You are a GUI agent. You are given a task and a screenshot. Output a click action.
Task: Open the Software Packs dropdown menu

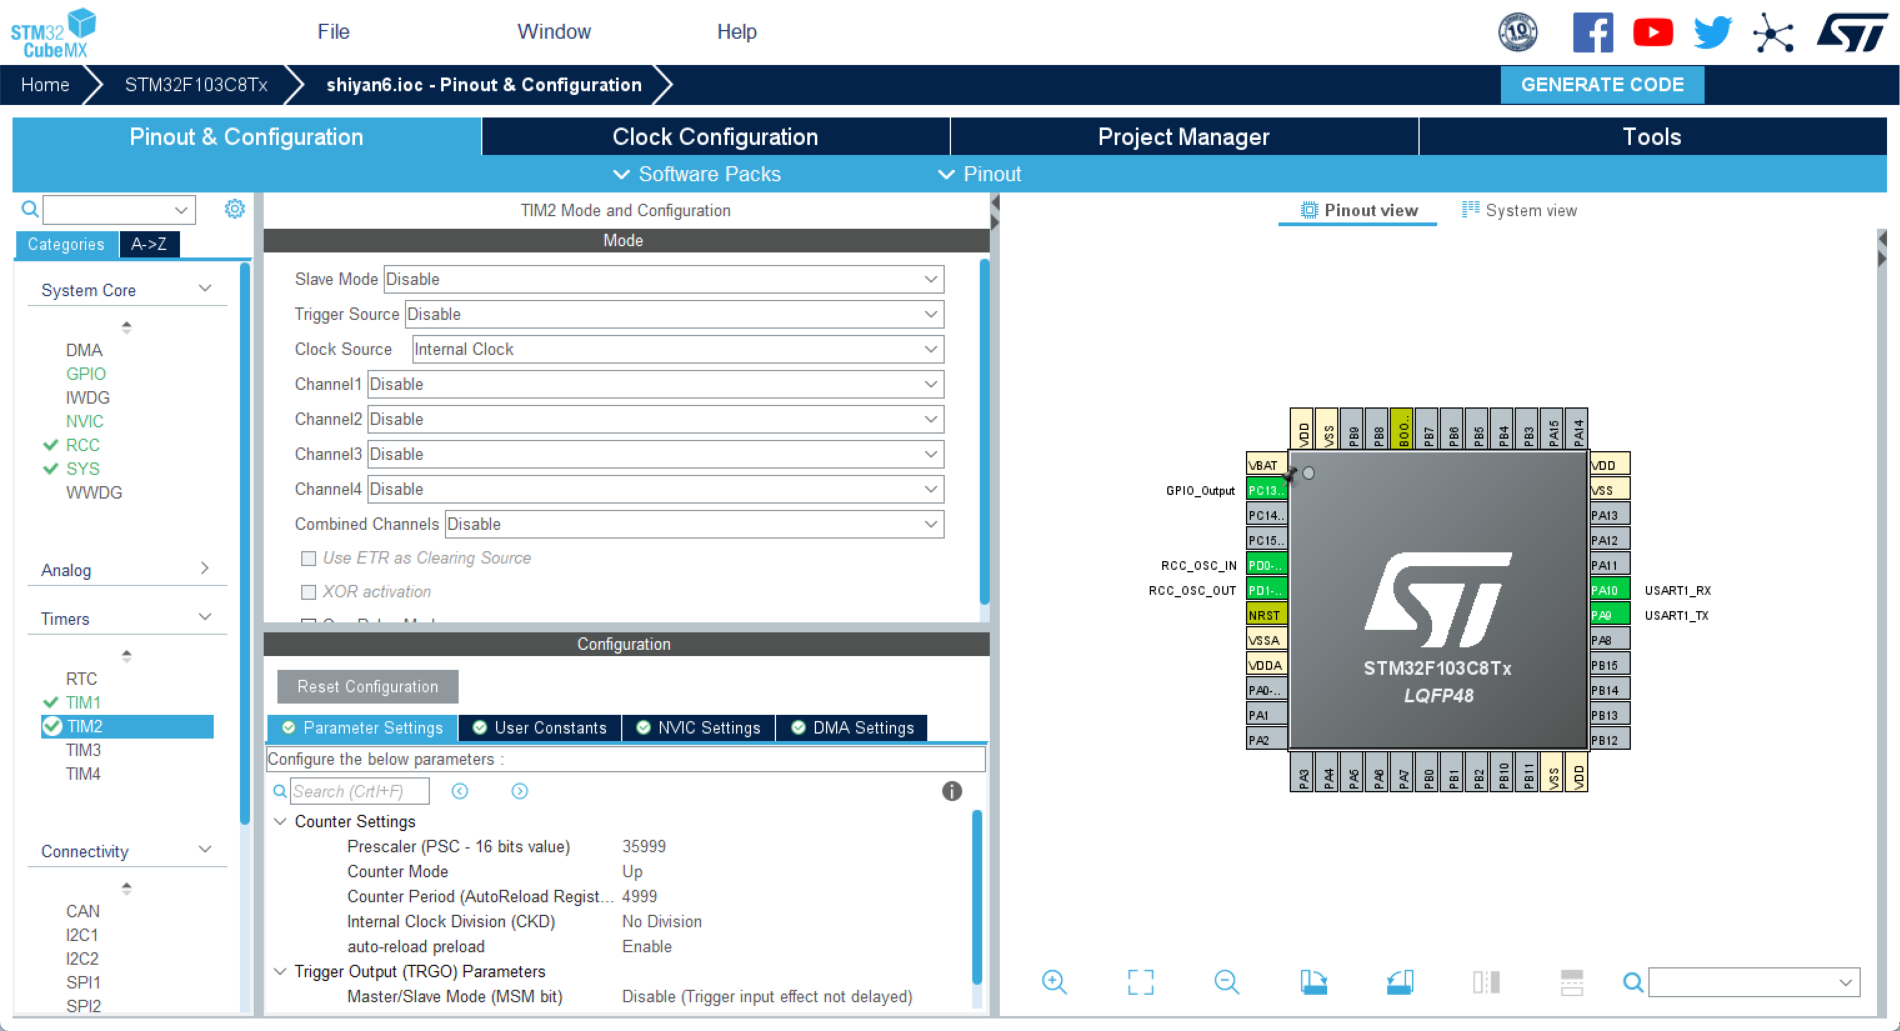[697, 174]
